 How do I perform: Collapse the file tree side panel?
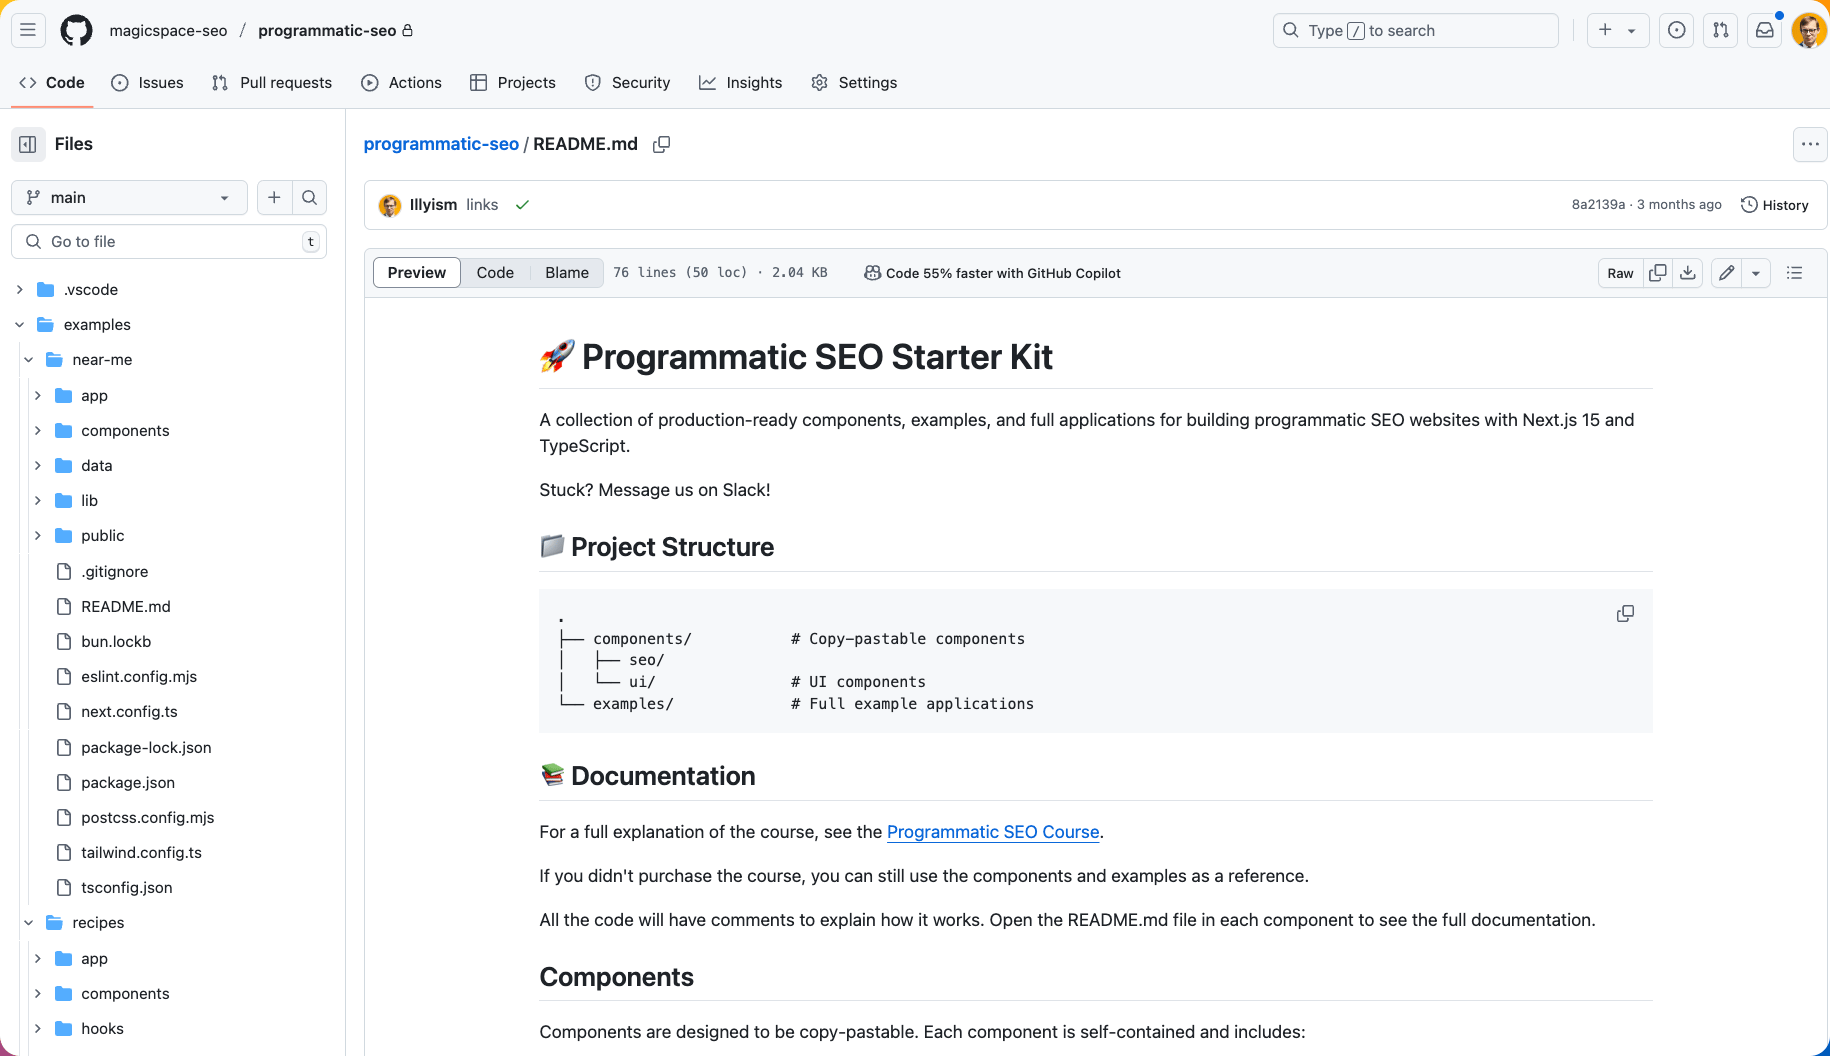click(28, 144)
